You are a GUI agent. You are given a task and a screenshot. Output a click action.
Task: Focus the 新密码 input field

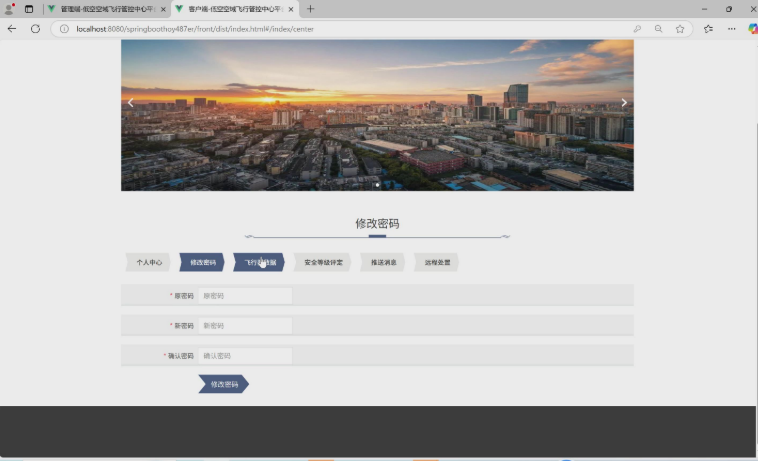[245, 326]
